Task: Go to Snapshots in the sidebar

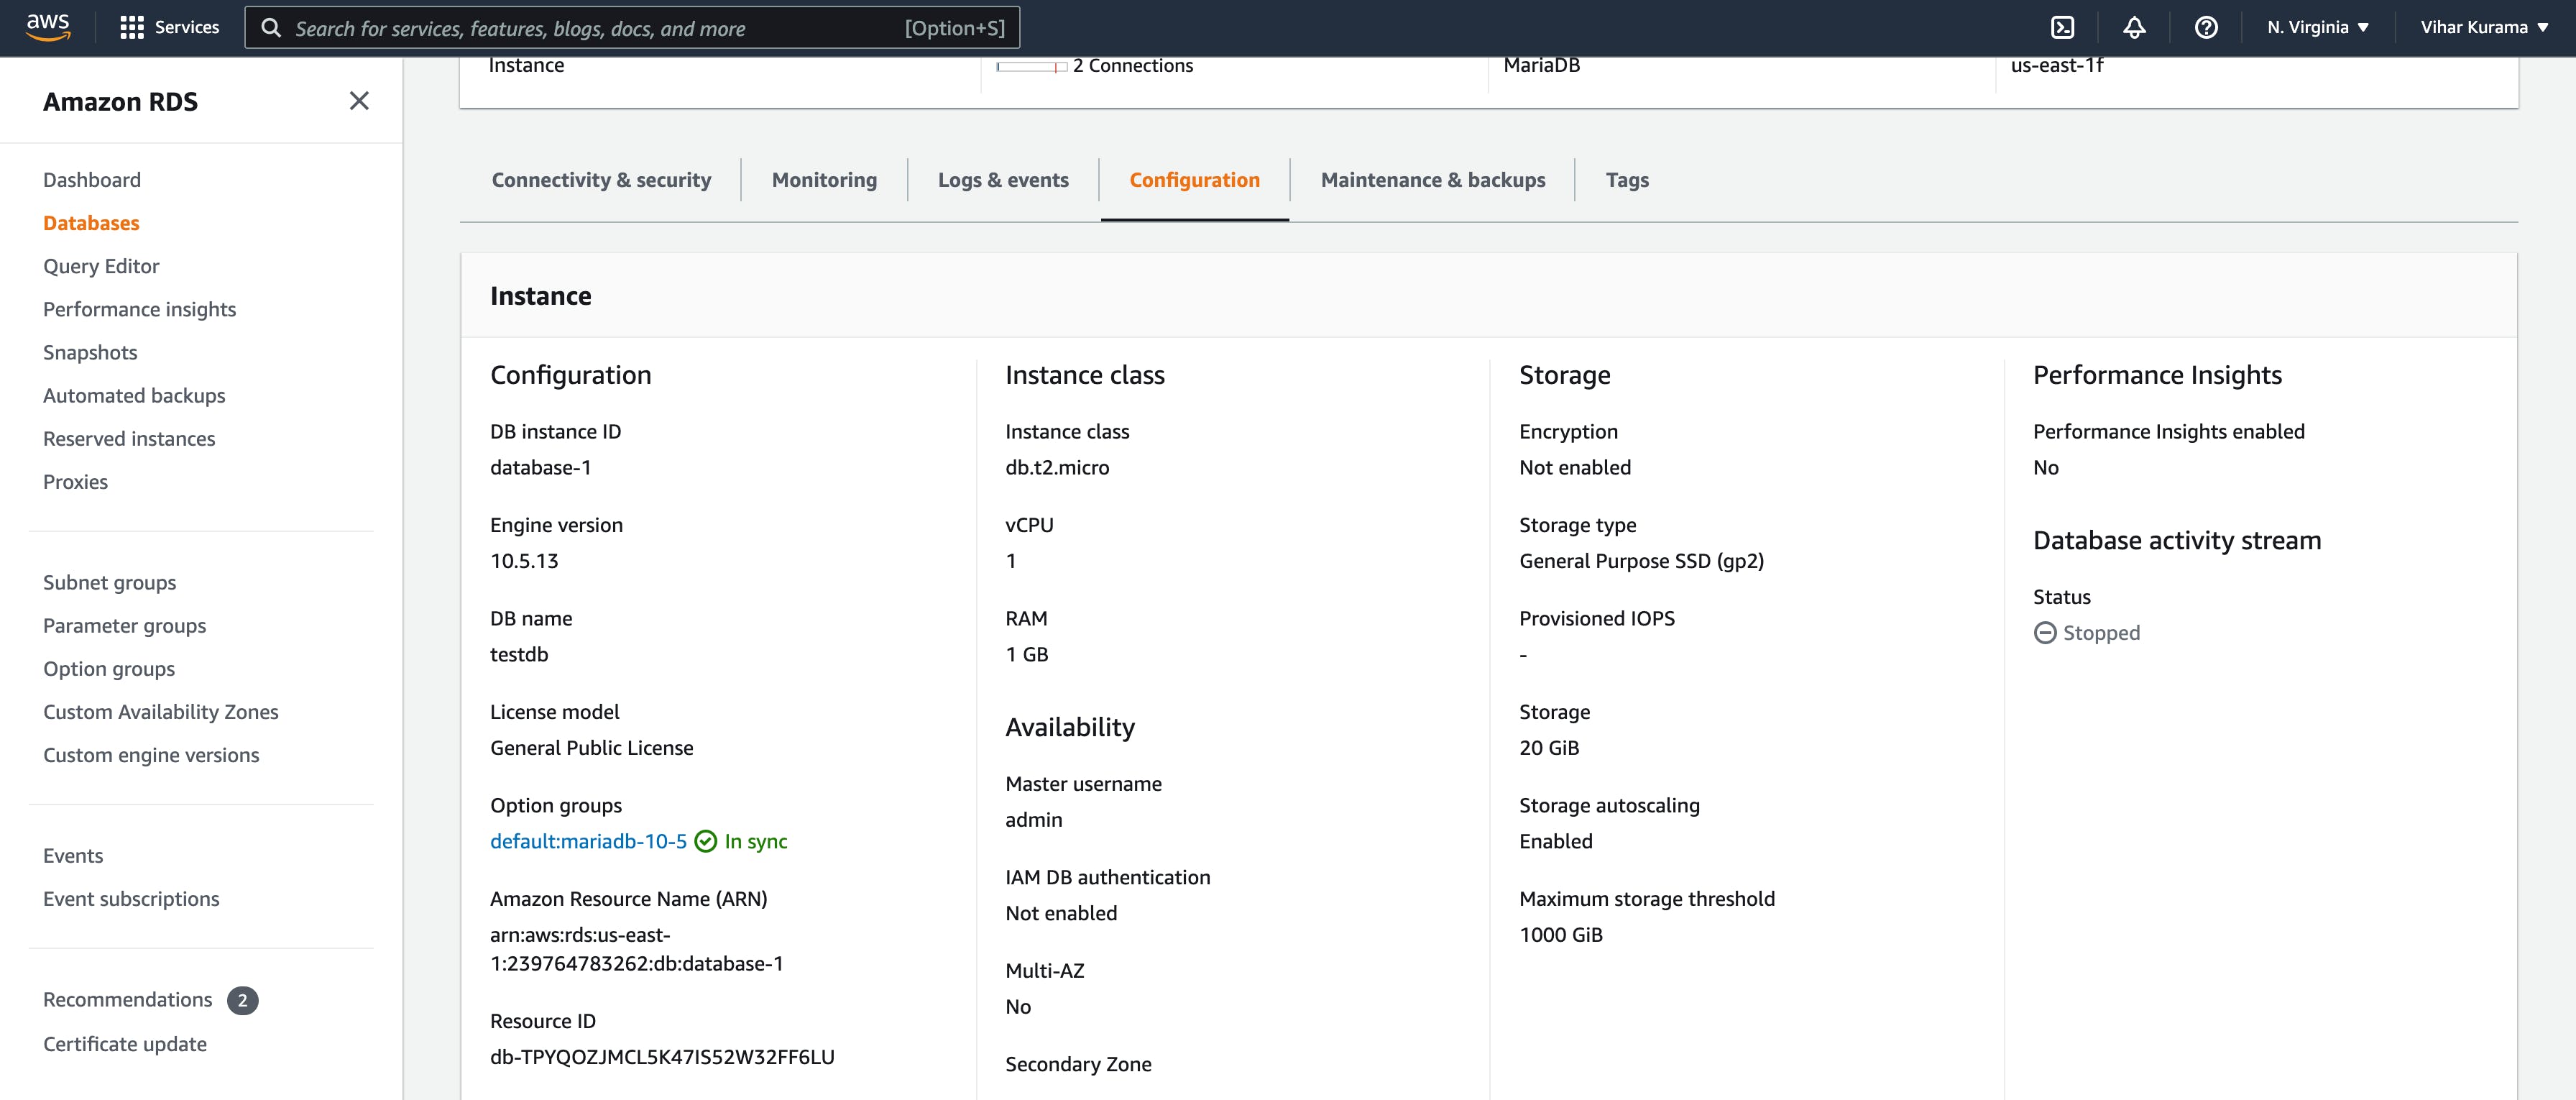Action: (x=90, y=353)
